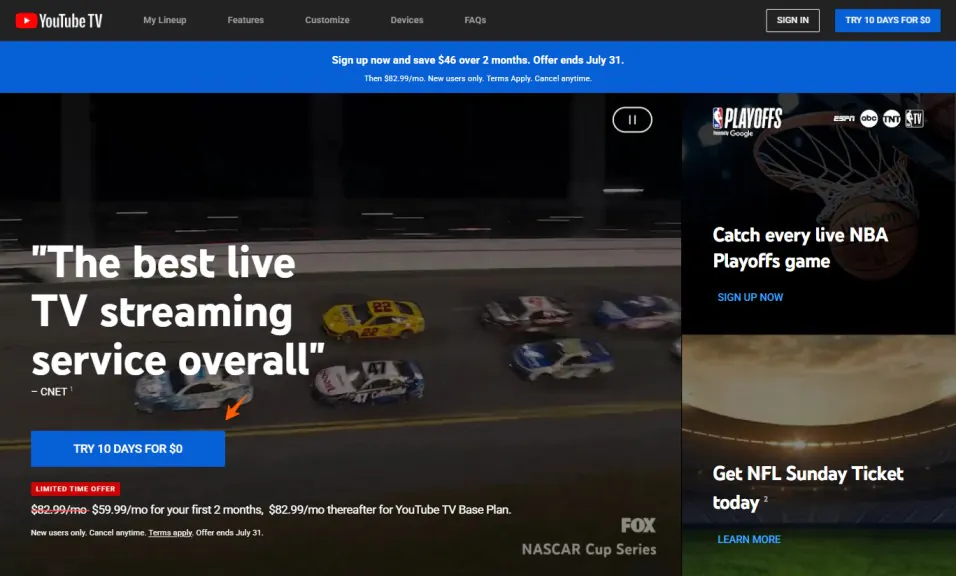Image resolution: width=956 pixels, height=576 pixels.
Task: Click the large blue TRY 10 DAYS FOR $0 hero button
Action: coord(128,449)
